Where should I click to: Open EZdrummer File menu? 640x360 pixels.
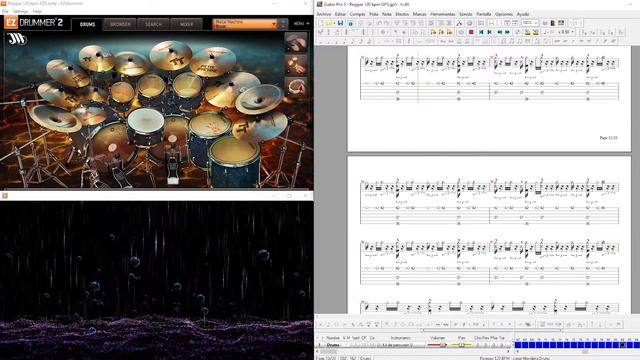(x=5, y=11)
